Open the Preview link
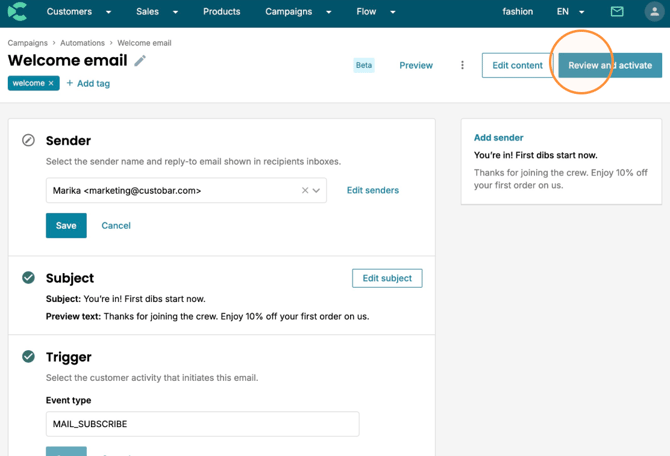Viewport: 670px width, 456px height. point(416,65)
